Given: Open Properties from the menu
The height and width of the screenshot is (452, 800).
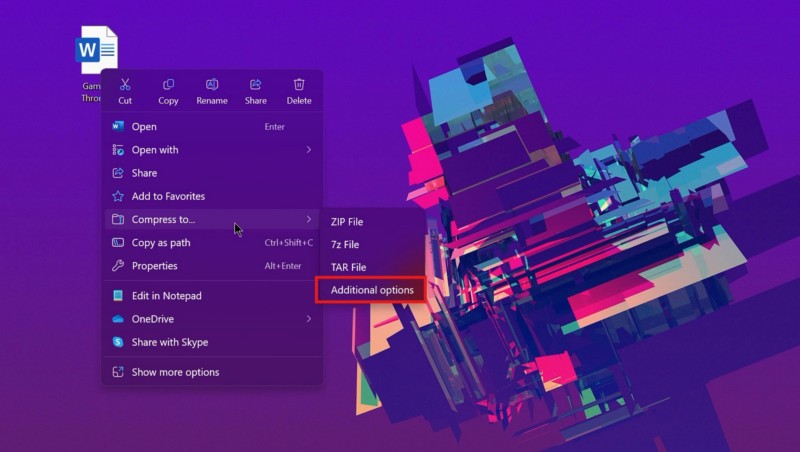Looking at the screenshot, I should pyautogui.click(x=212, y=266).
